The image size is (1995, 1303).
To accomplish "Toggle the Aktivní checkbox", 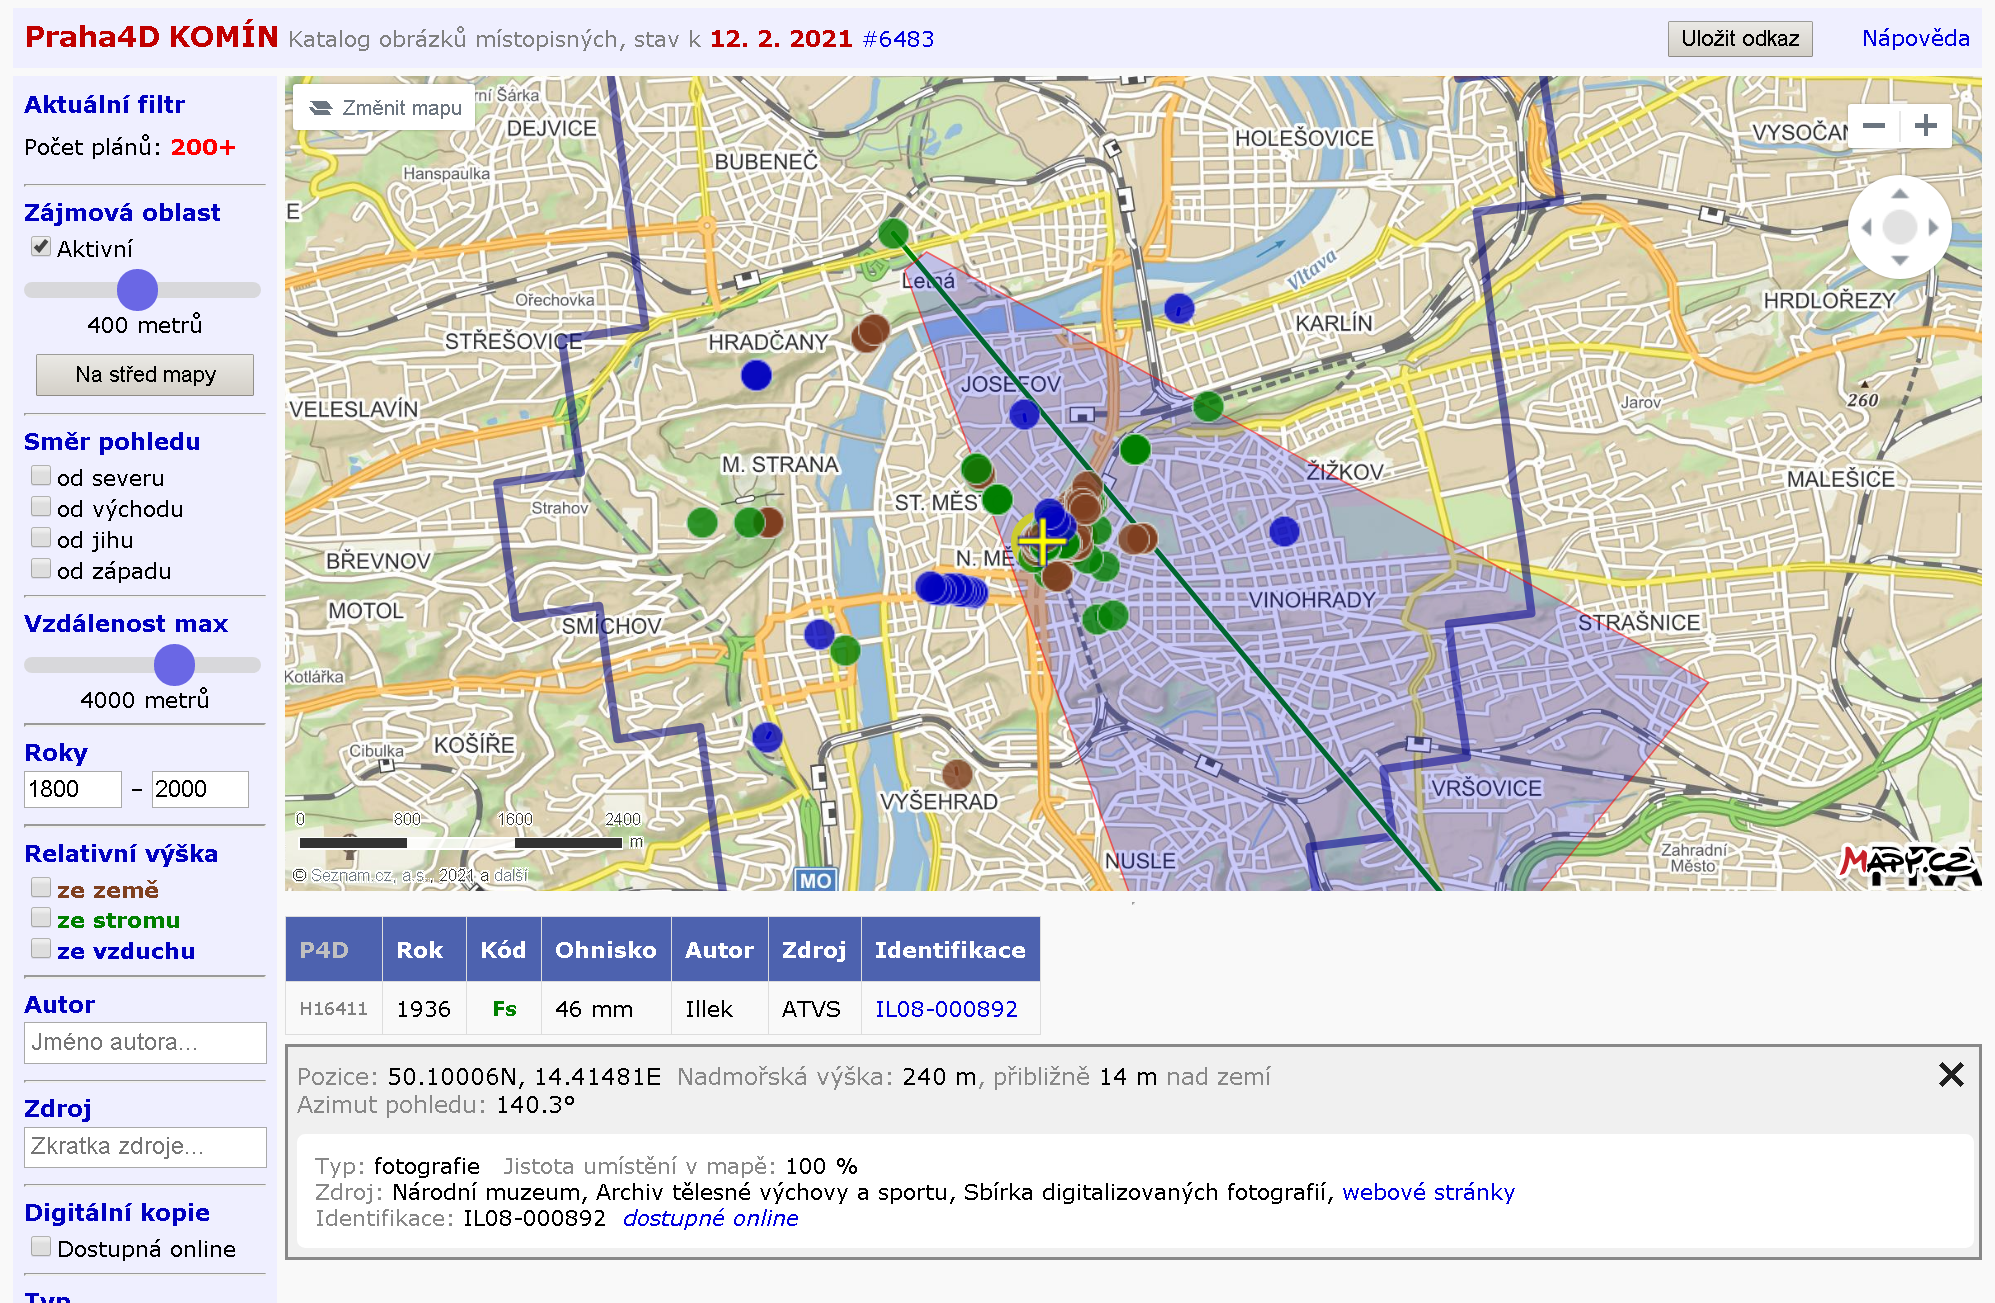I will (x=41, y=247).
